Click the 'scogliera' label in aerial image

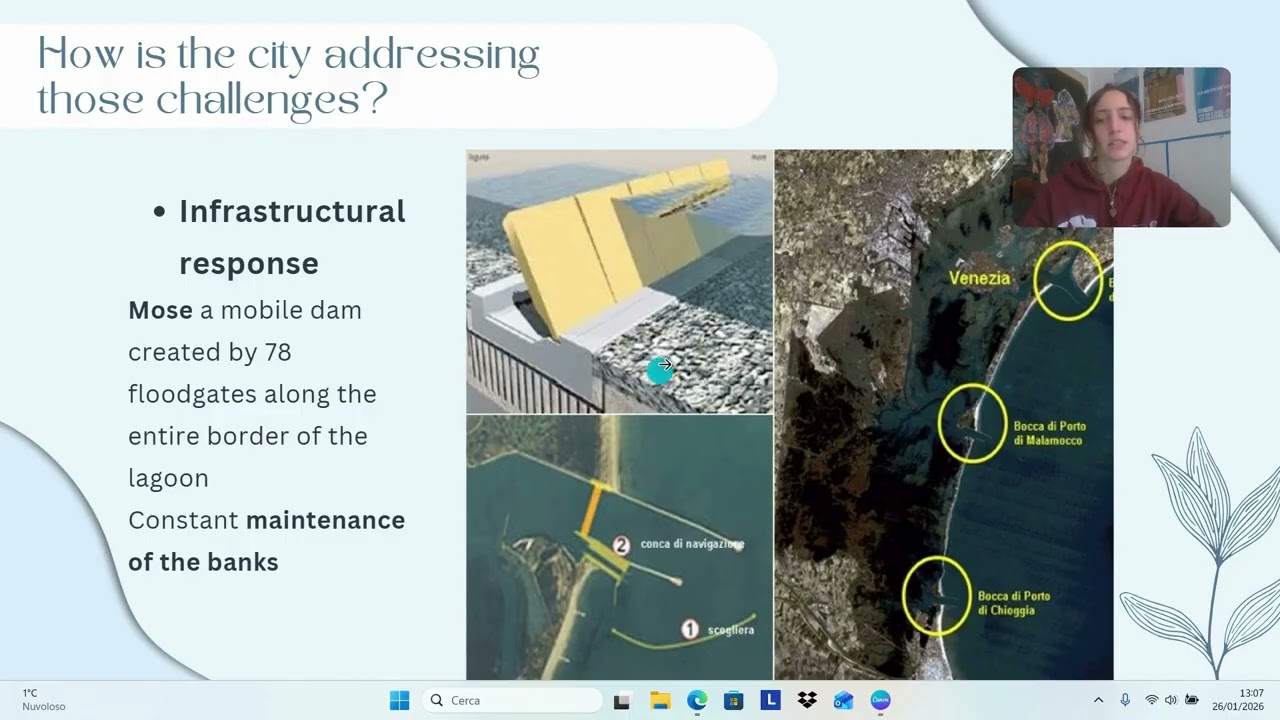[x=731, y=630]
